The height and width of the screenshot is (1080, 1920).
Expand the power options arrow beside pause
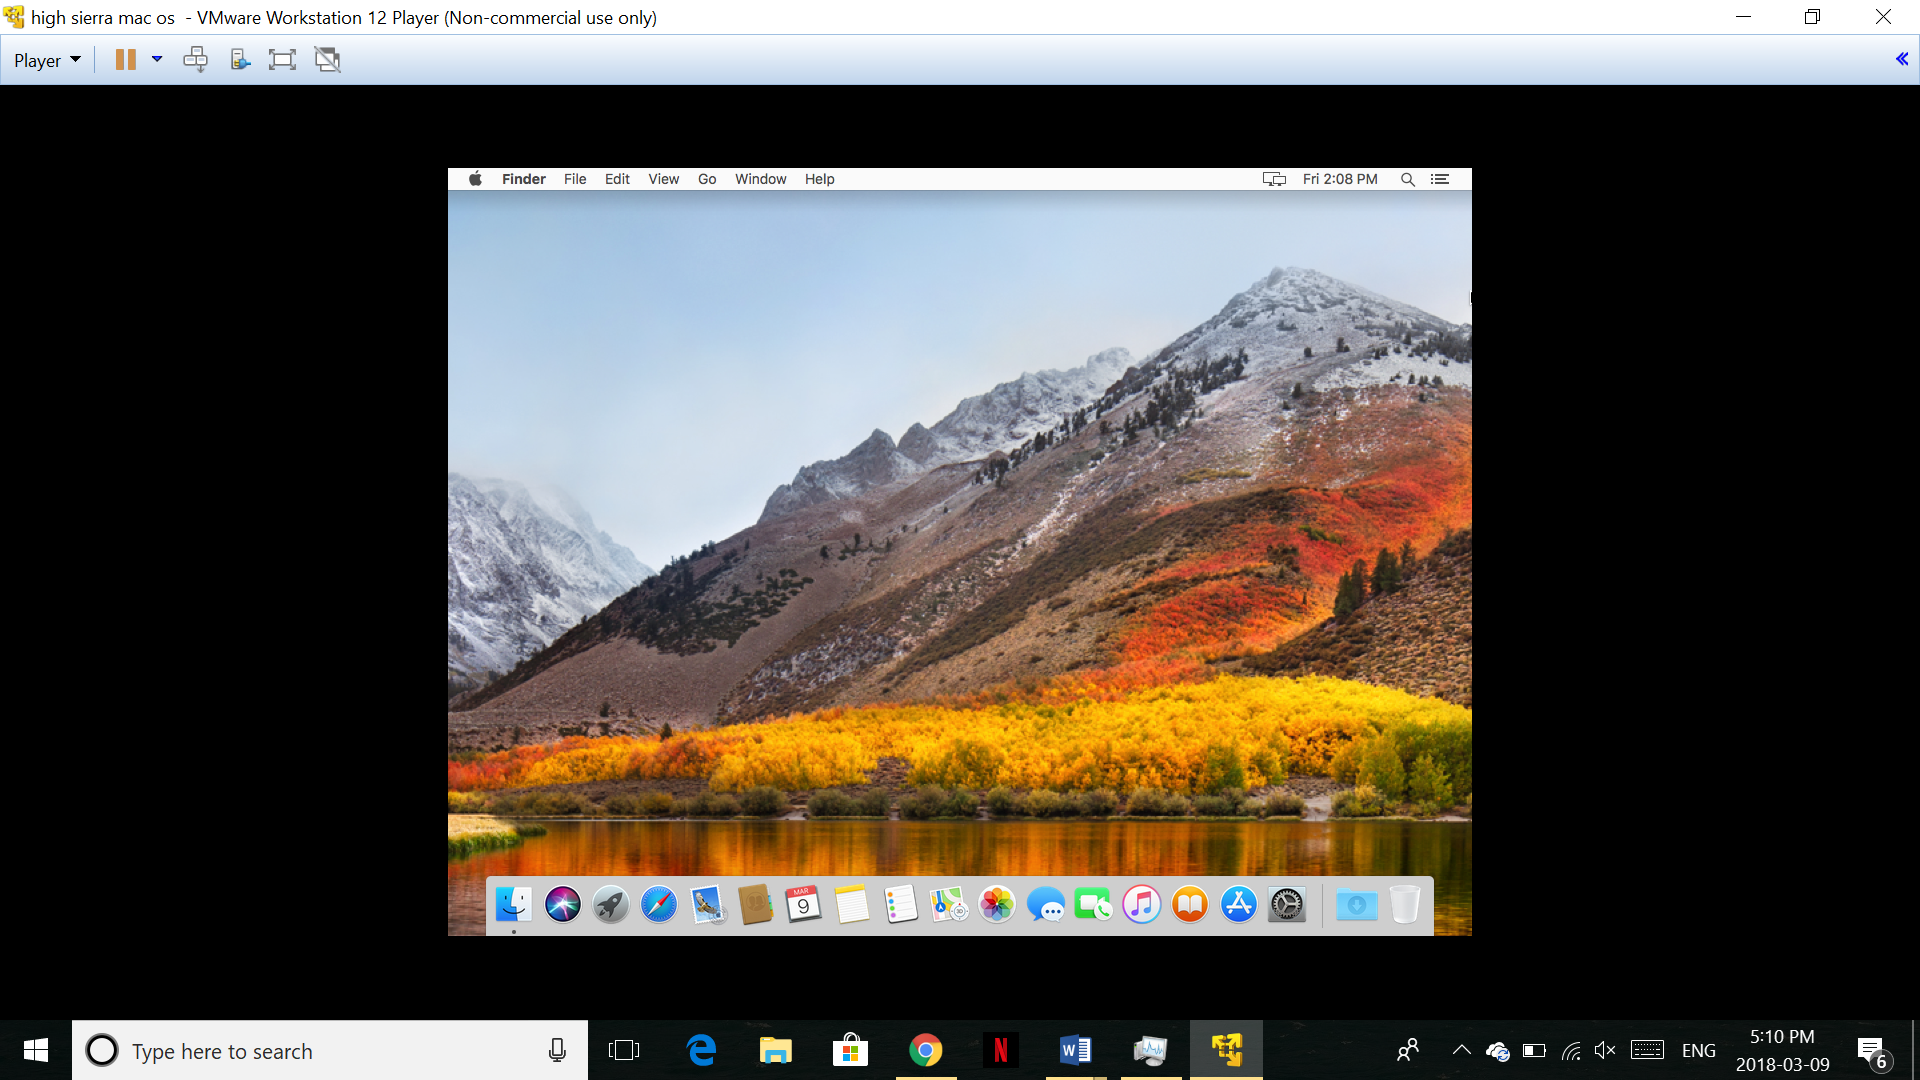tap(157, 60)
